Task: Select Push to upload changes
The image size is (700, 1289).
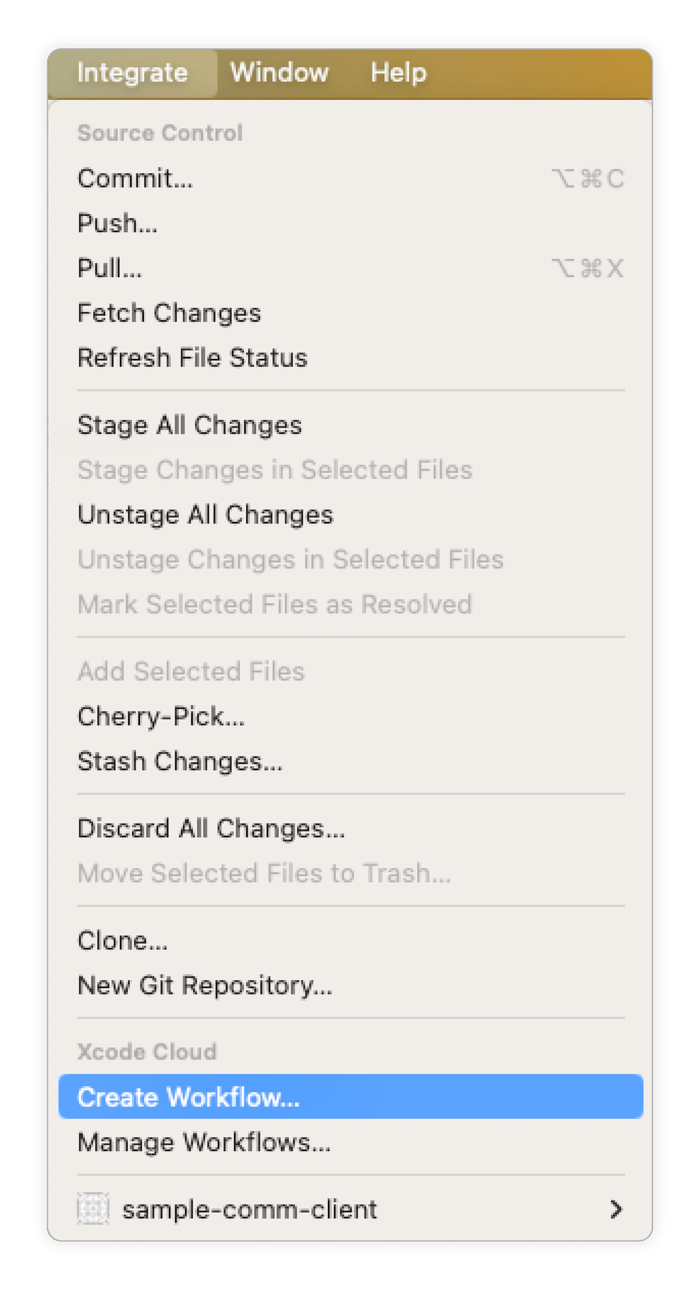Action: [x=117, y=223]
